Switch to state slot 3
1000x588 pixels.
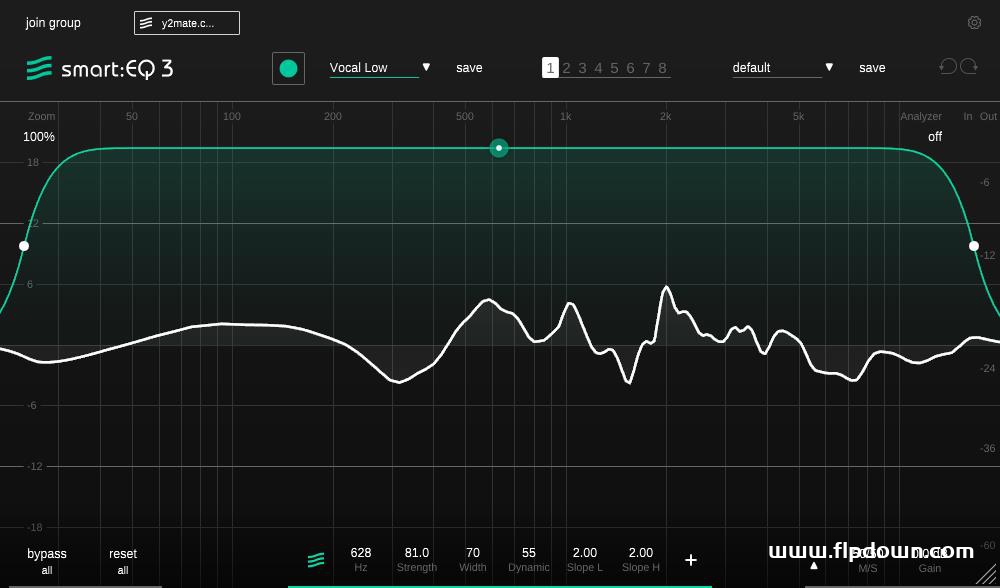tap(582, 68)
